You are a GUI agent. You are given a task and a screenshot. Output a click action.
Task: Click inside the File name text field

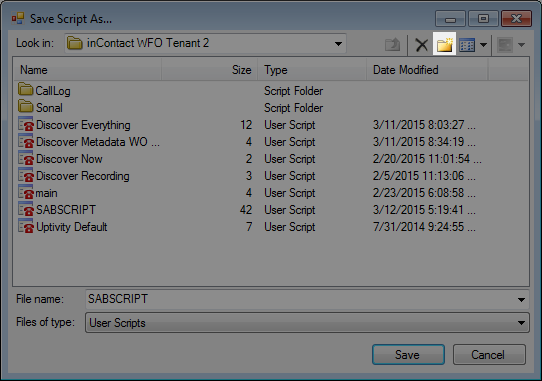coord(300,299)
